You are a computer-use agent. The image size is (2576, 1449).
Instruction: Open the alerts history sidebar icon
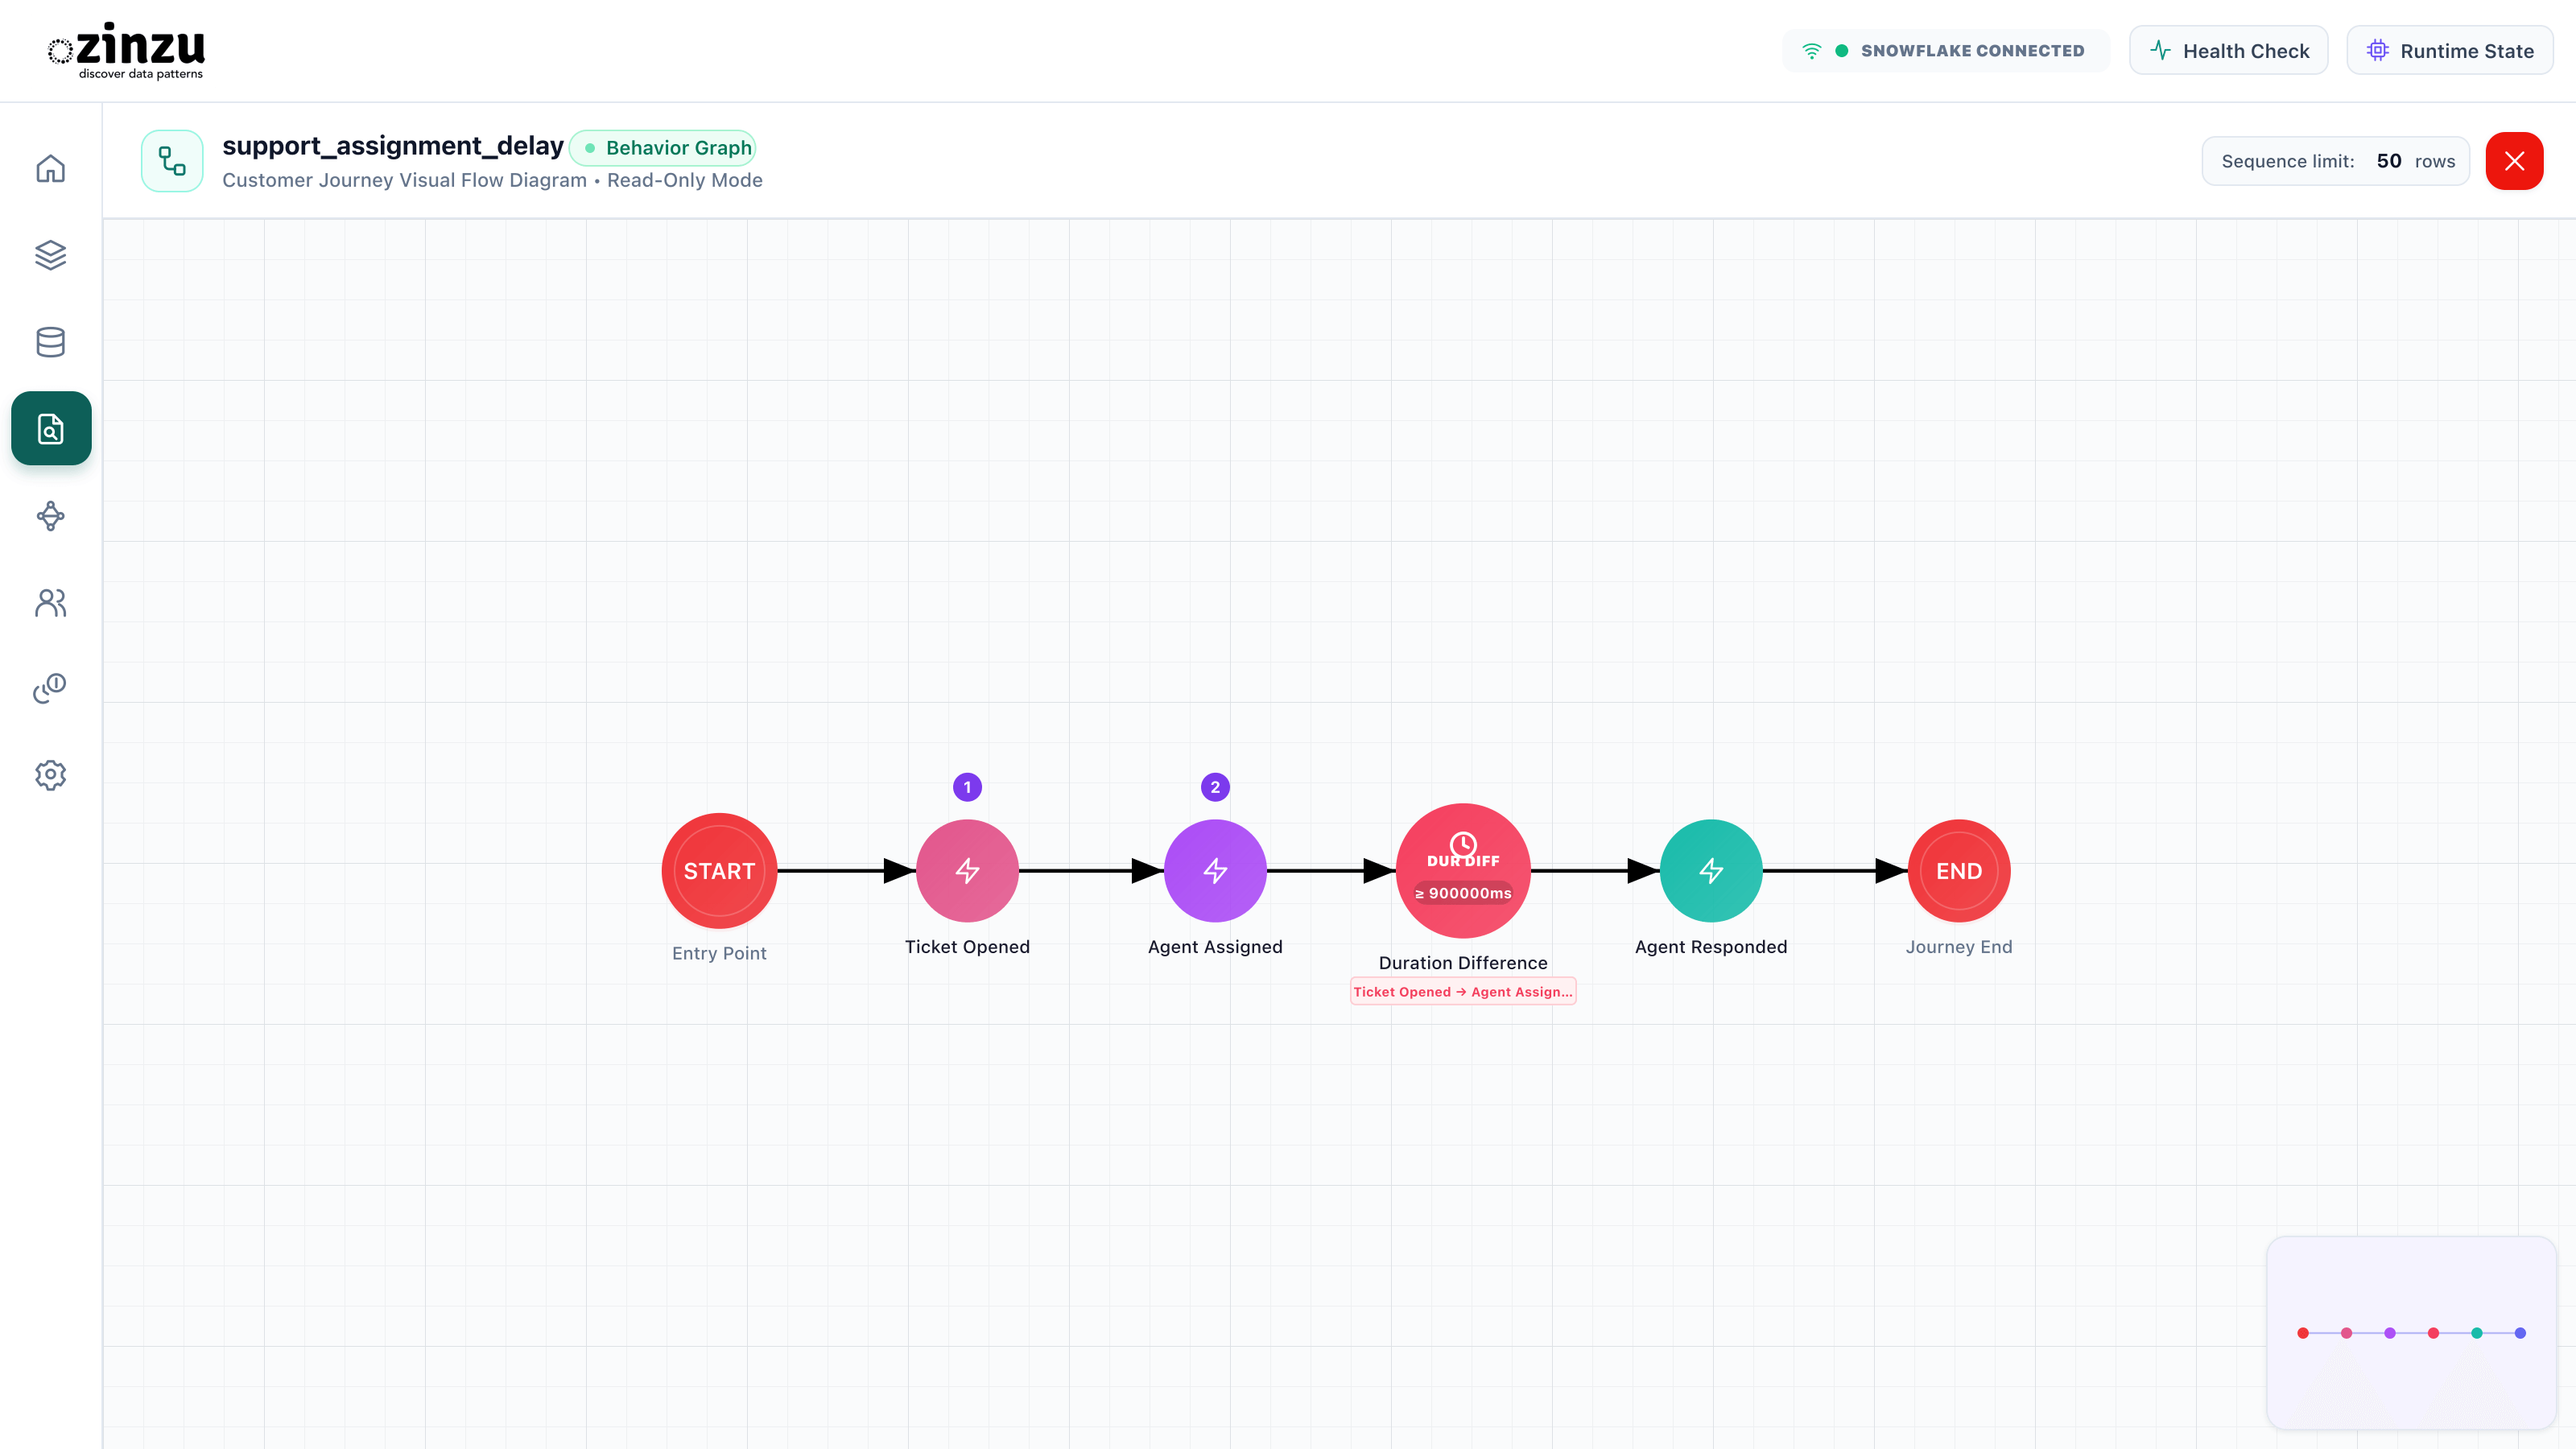50,688
